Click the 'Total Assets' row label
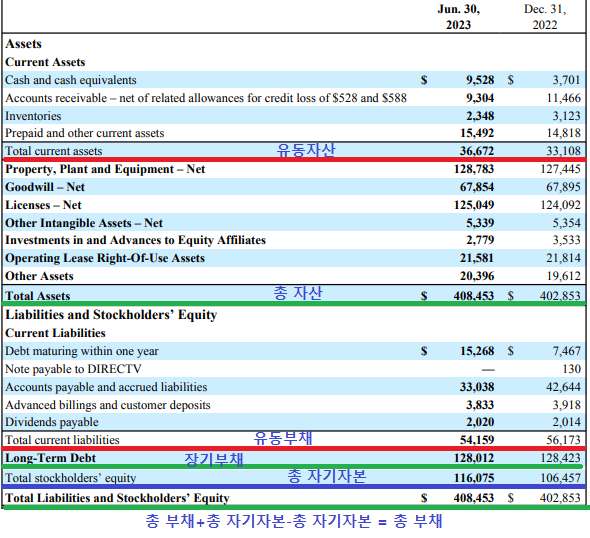590x538 pixels. pos(38,296)
